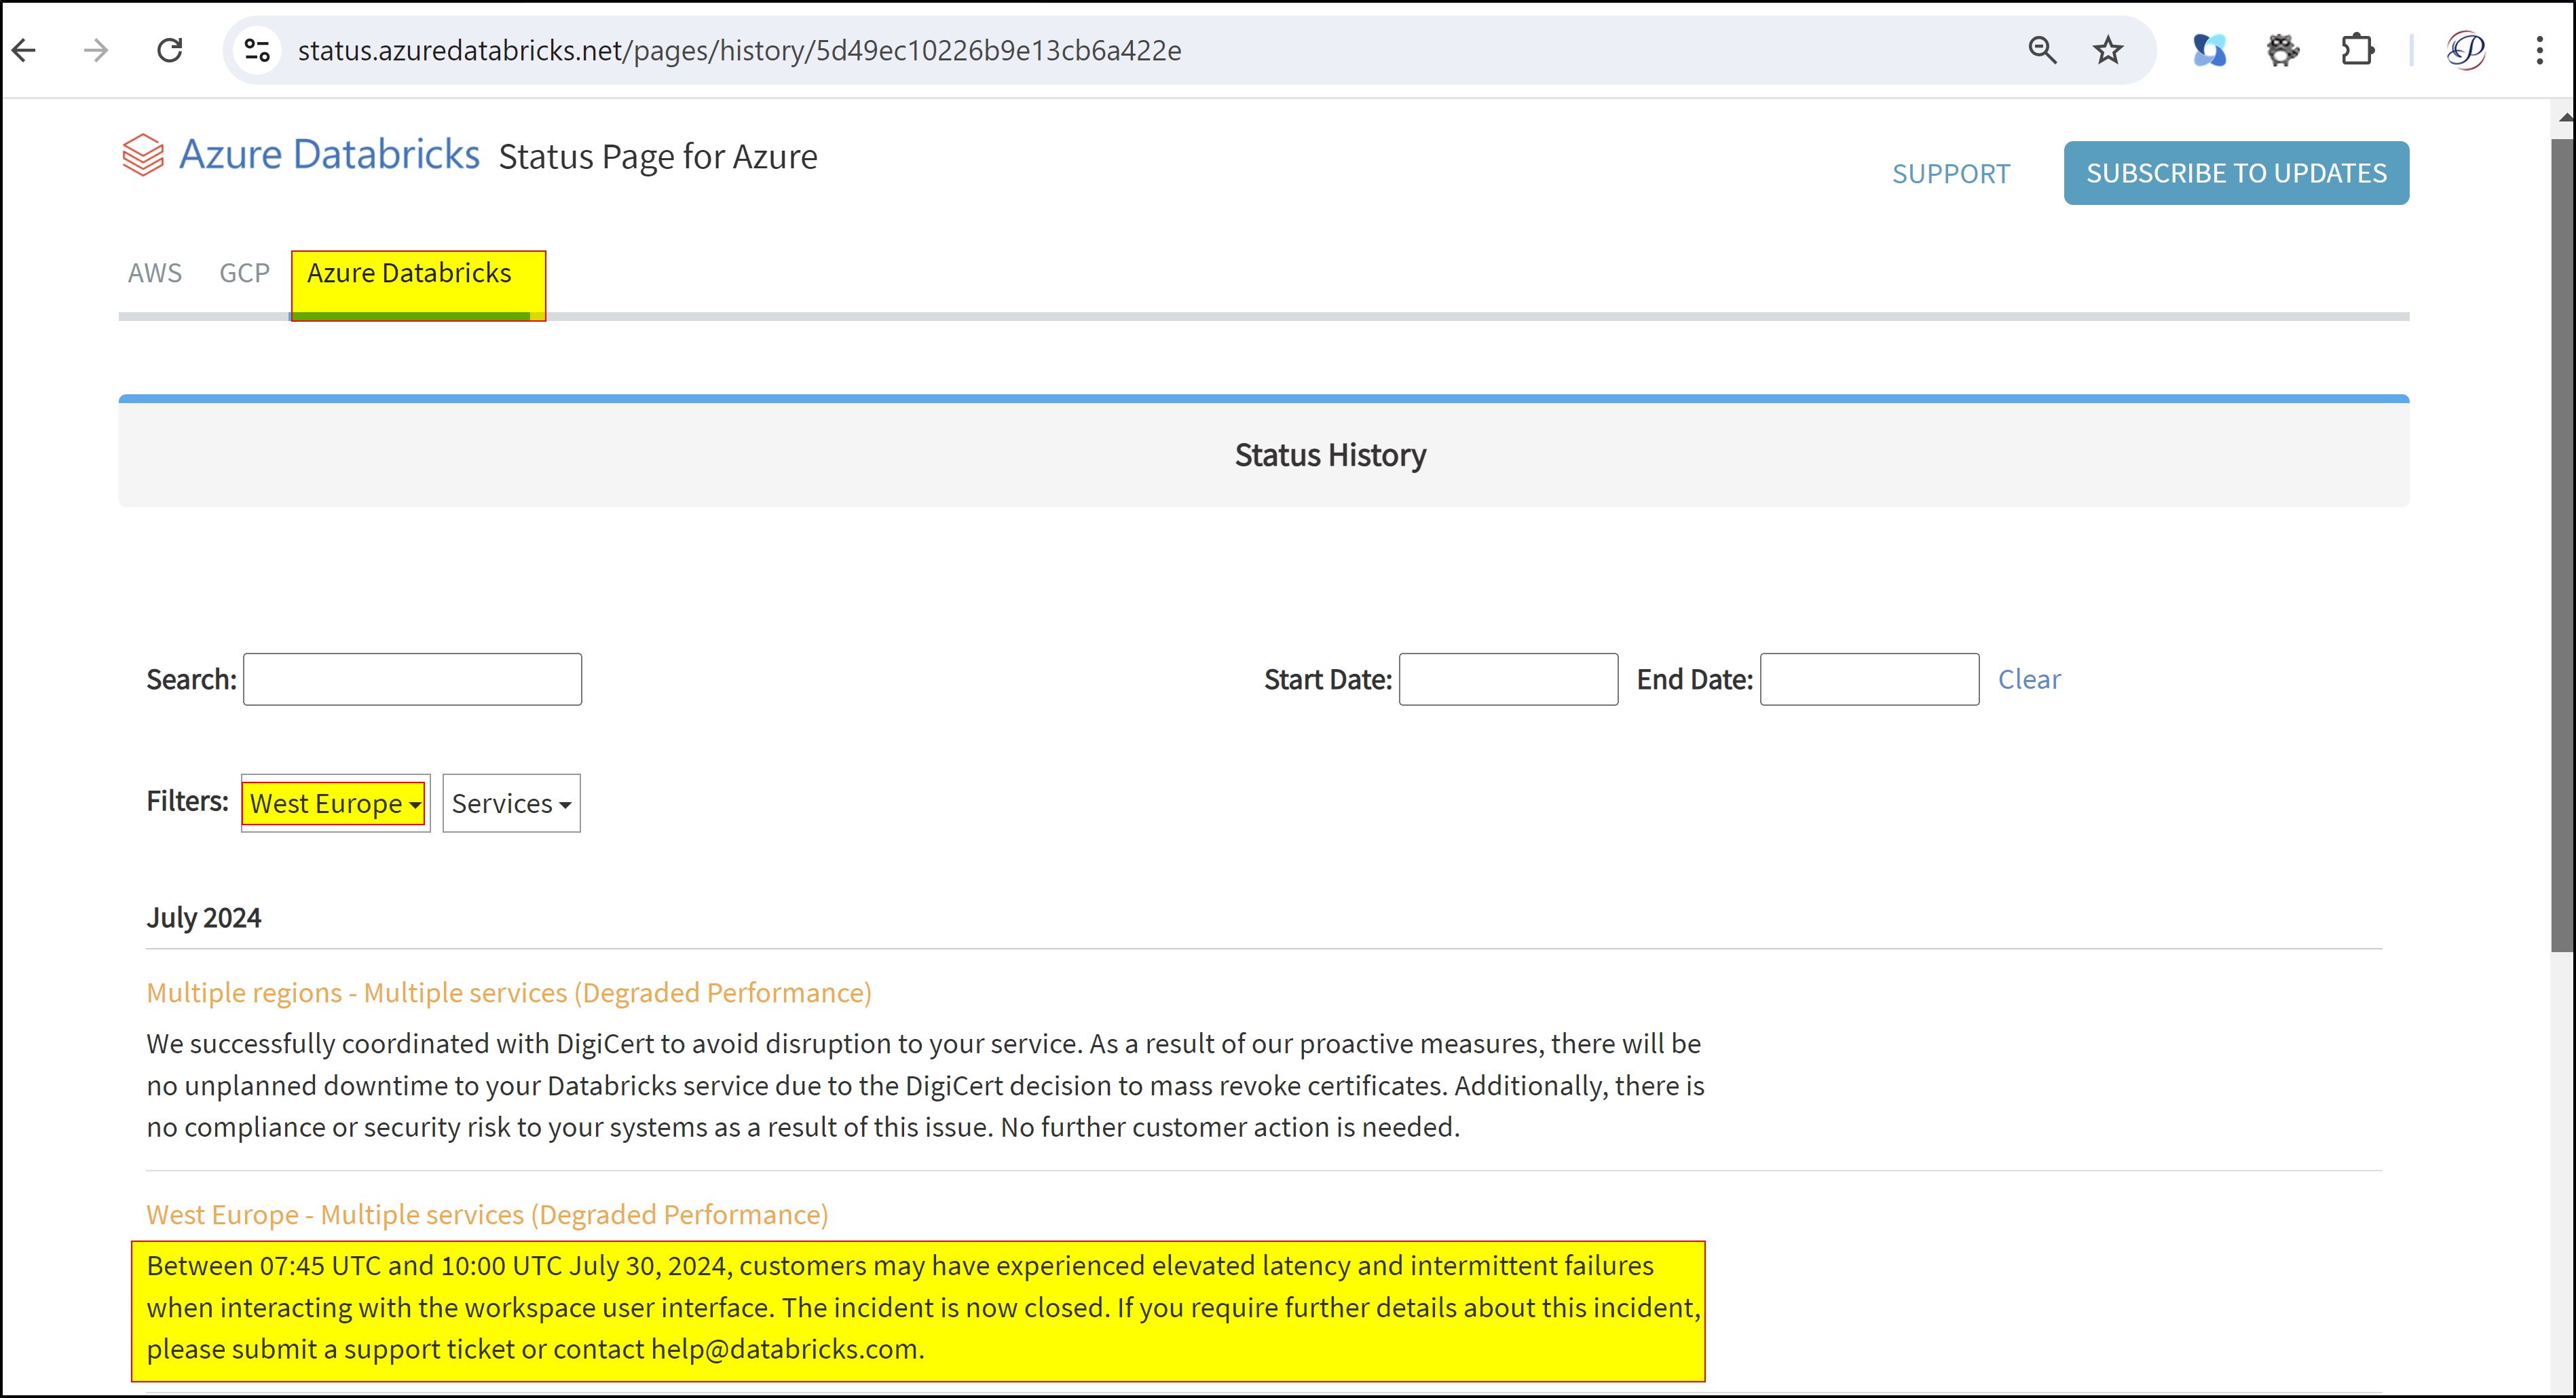
Task: Expand the Services filter dropdown
Action: [511, 803]
